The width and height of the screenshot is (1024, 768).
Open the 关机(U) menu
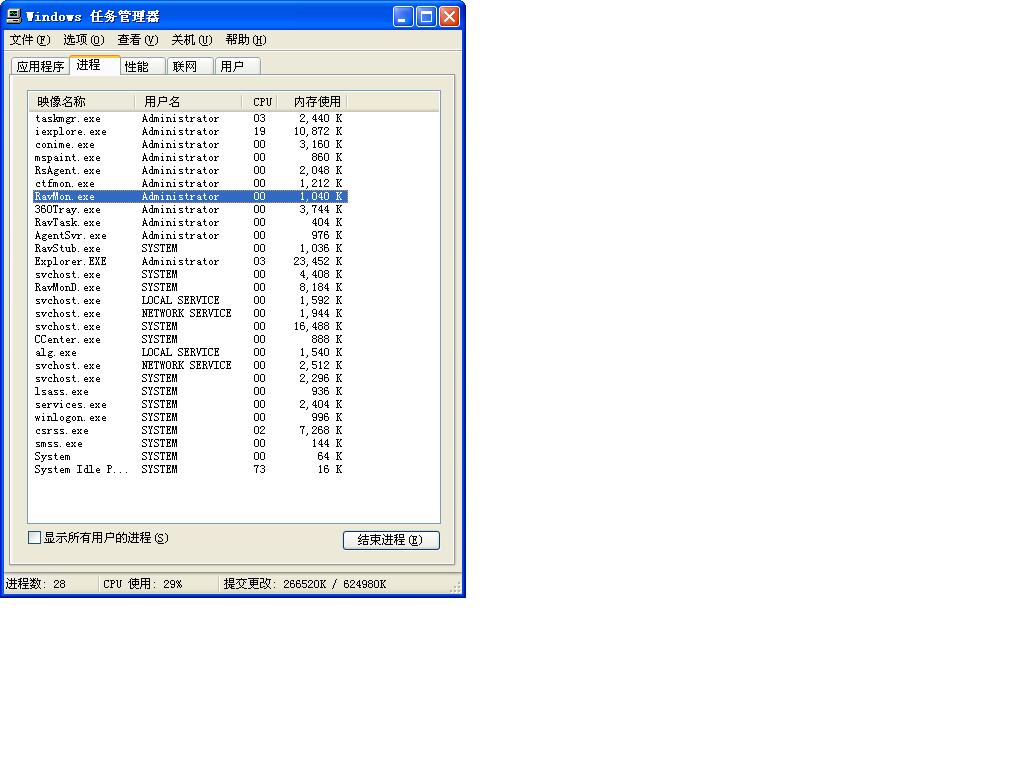[191, 40]
